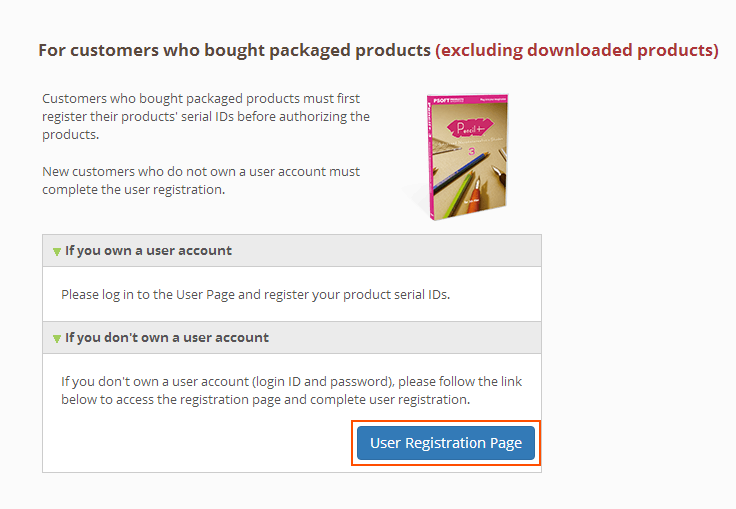Click the "If you own a user account" header
Viewport: 736px width, 509px height.
coord(148,250)
